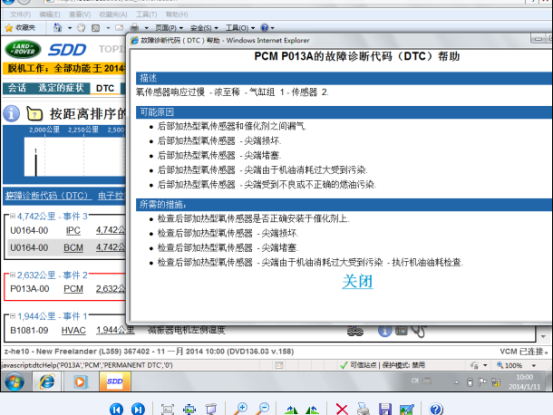This screenshot has width=553, height=415.
Task: Open the BCM module link for U0164-00
Action: point(73,248)
